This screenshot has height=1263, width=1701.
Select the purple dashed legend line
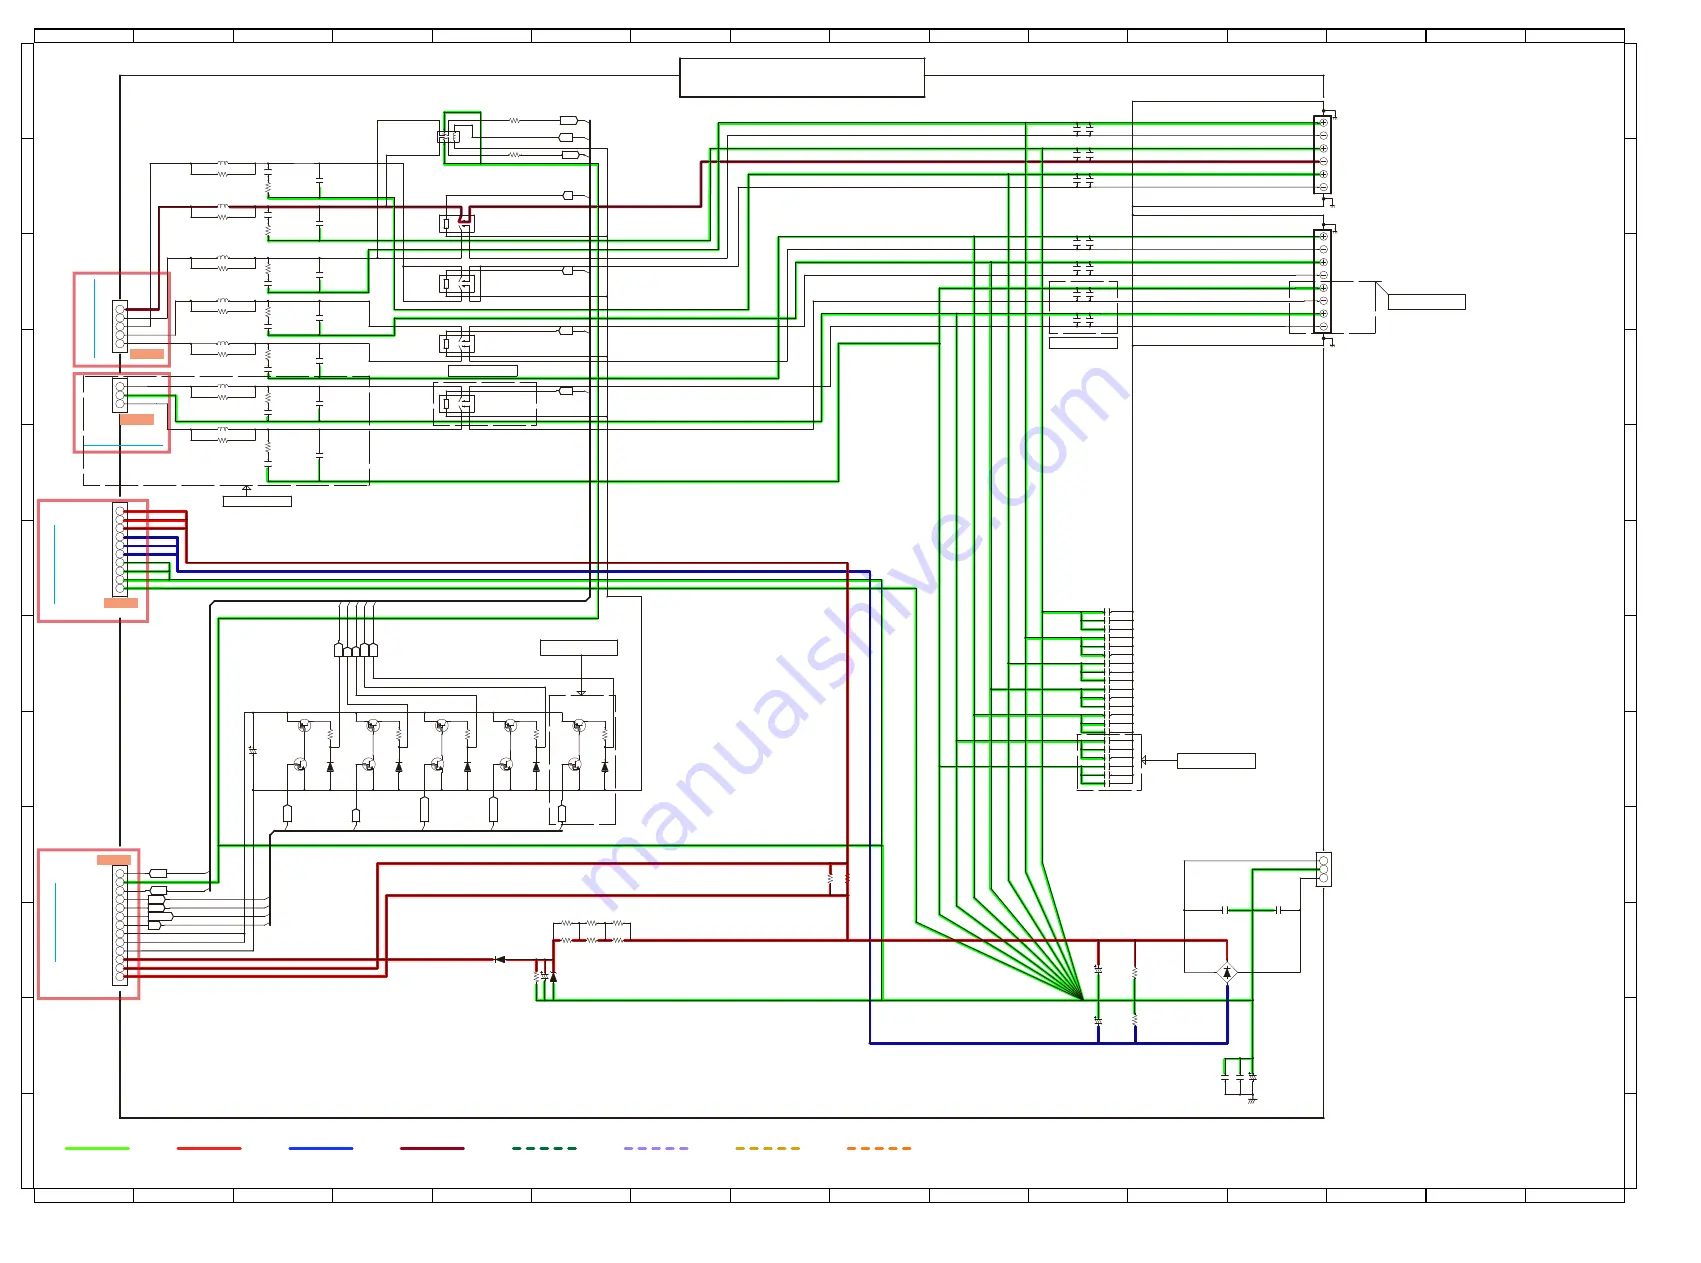pos(656,1148)
